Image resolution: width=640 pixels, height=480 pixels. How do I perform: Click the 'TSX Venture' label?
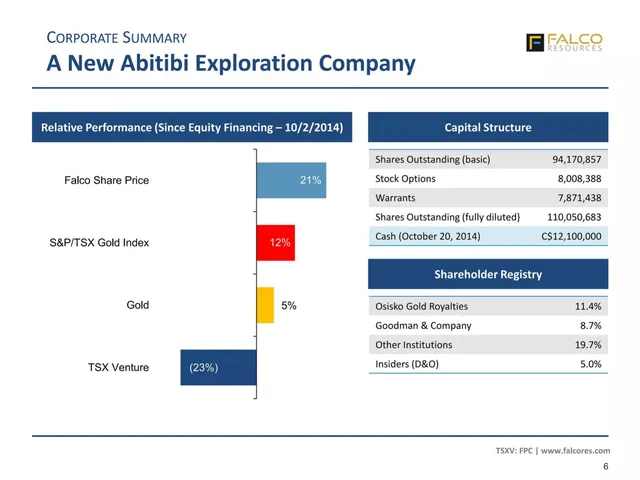tap(118, 367)
